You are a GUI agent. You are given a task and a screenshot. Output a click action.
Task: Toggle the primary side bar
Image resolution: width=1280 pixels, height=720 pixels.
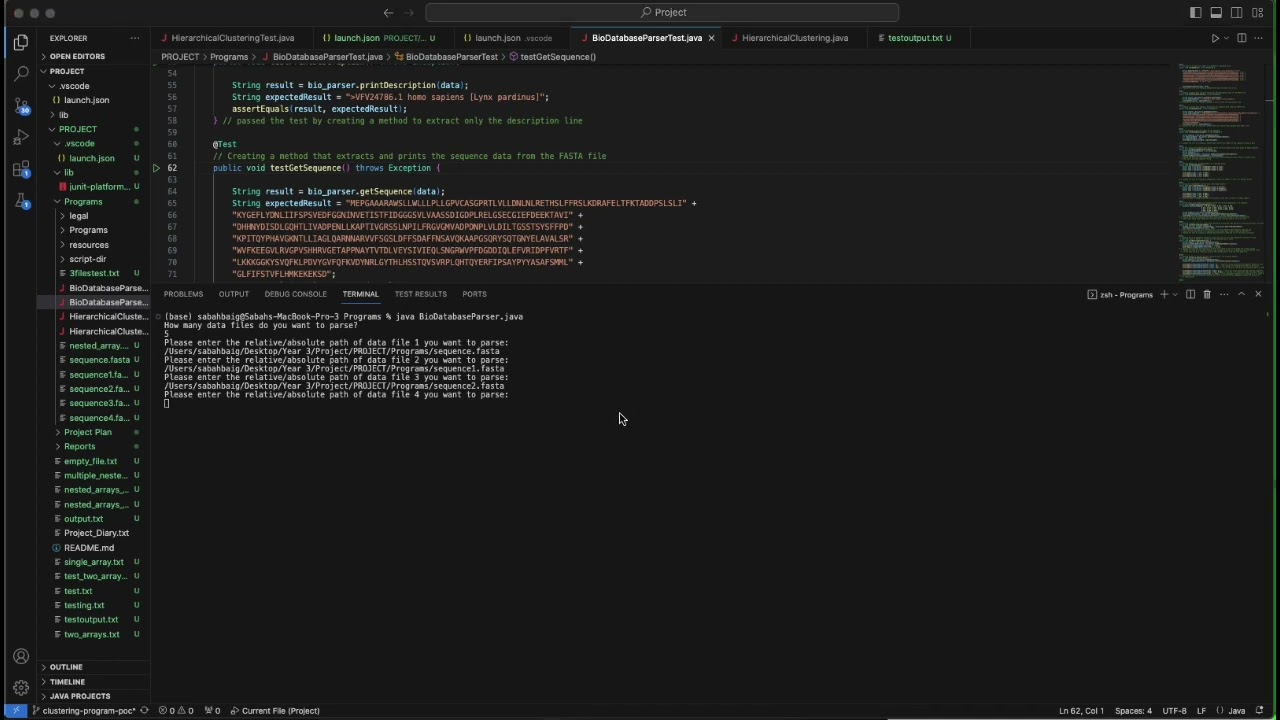(1196, 12)
